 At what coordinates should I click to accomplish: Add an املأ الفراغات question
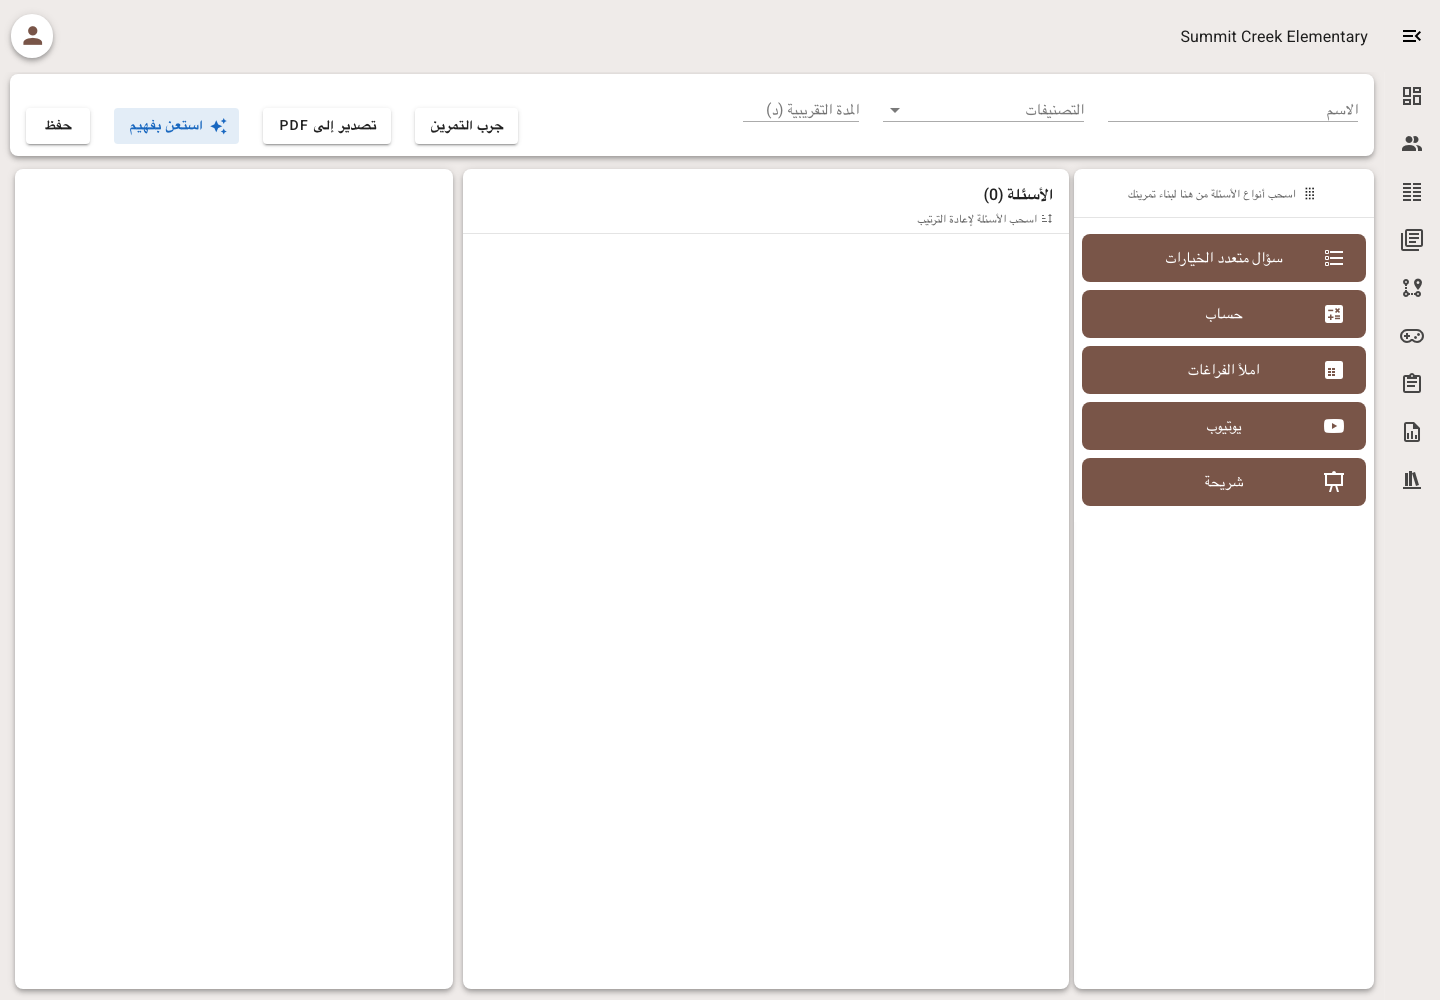[1224, 370]
